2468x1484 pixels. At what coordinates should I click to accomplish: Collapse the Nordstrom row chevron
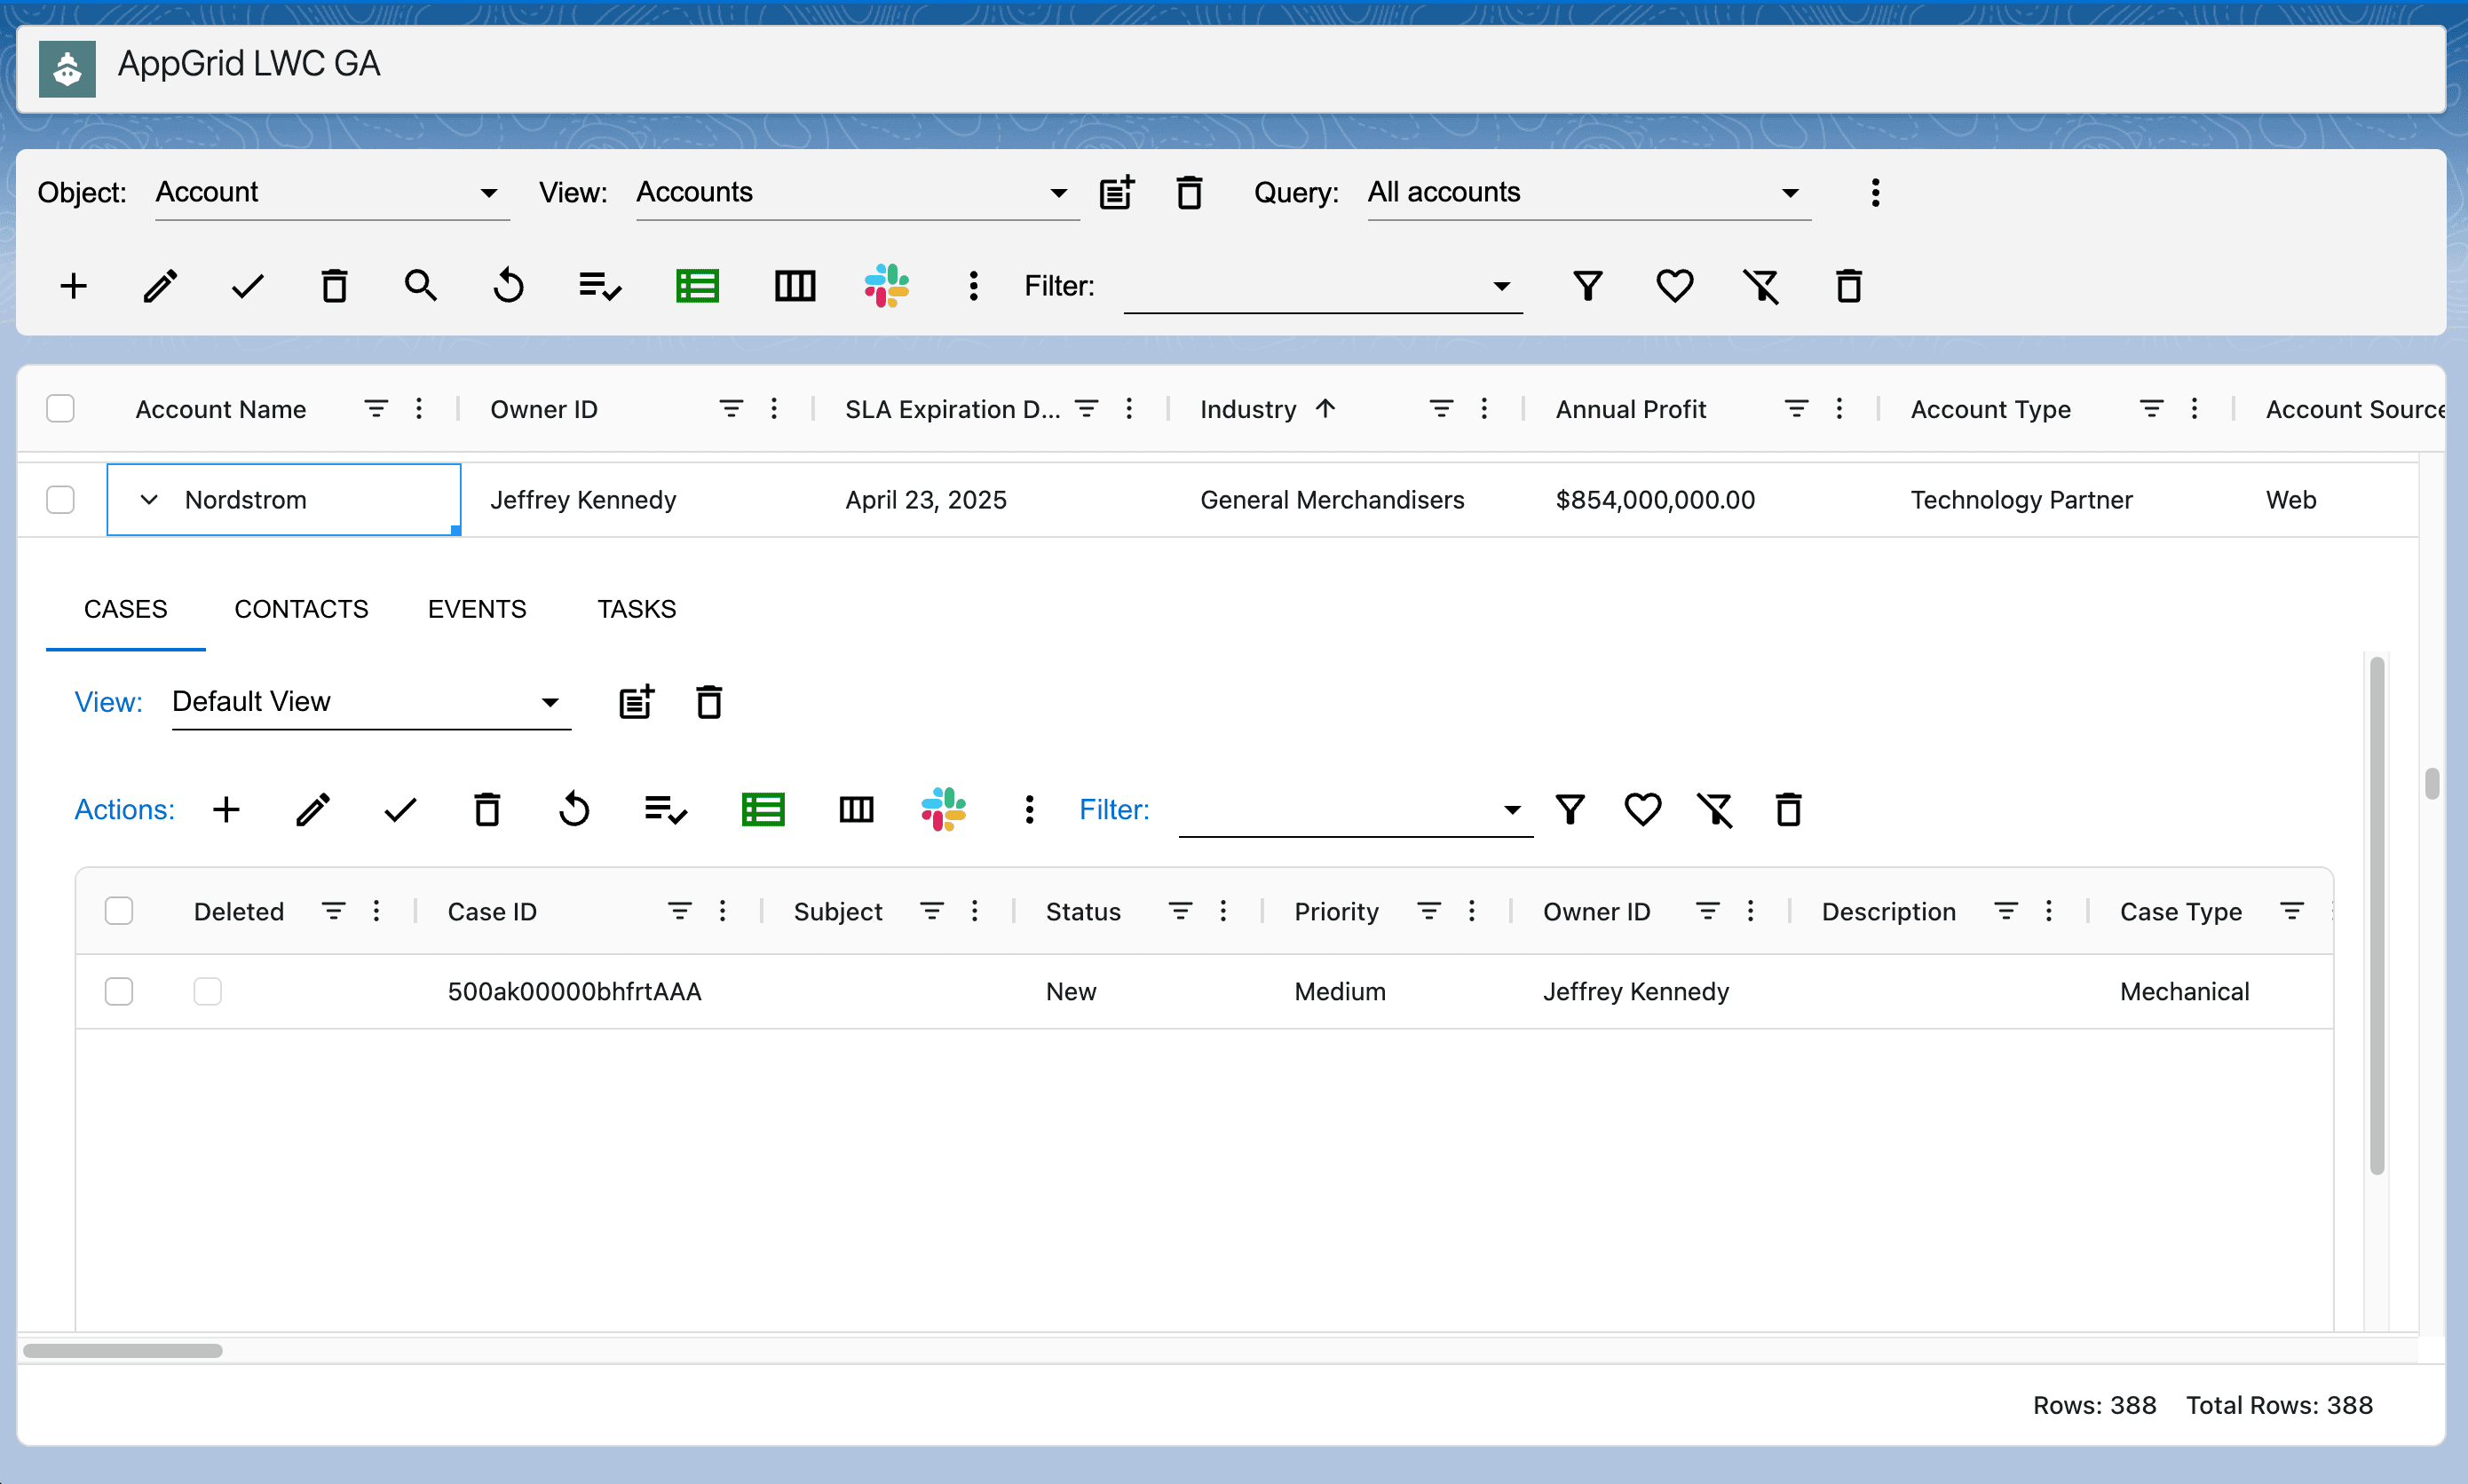pos(149,499)
